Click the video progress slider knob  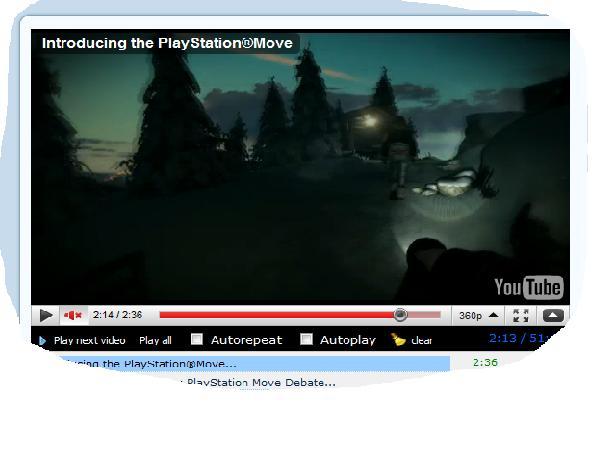400,315
